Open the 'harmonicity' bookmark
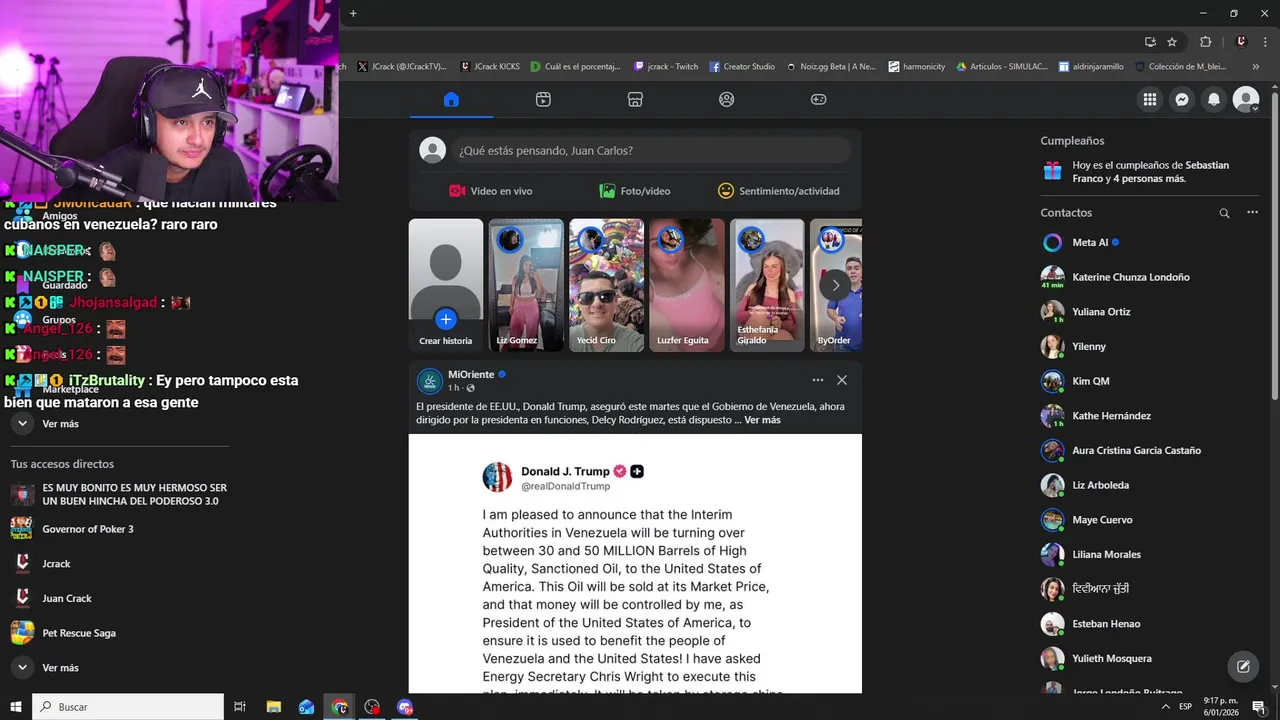This screenshot has height=720, width=1280. click(x=916, y=67)
